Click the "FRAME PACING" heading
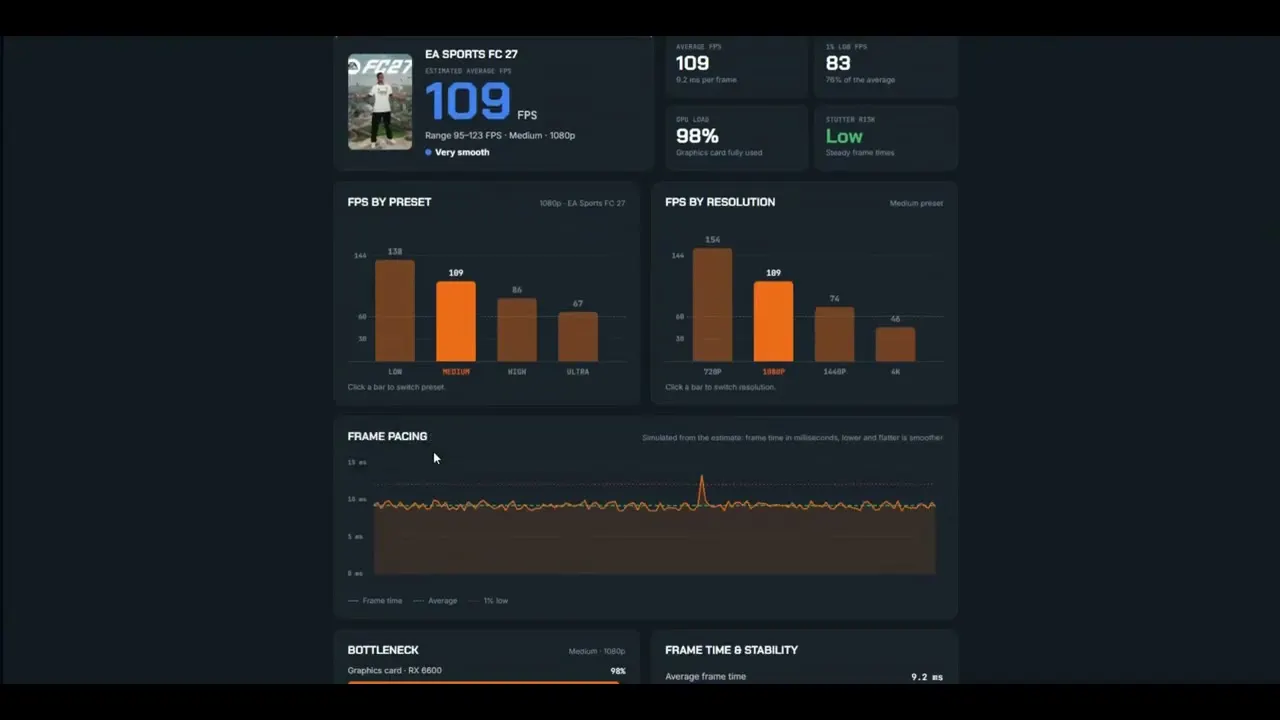The width and height of the screenshot is (1280, 720). point(387,436)
